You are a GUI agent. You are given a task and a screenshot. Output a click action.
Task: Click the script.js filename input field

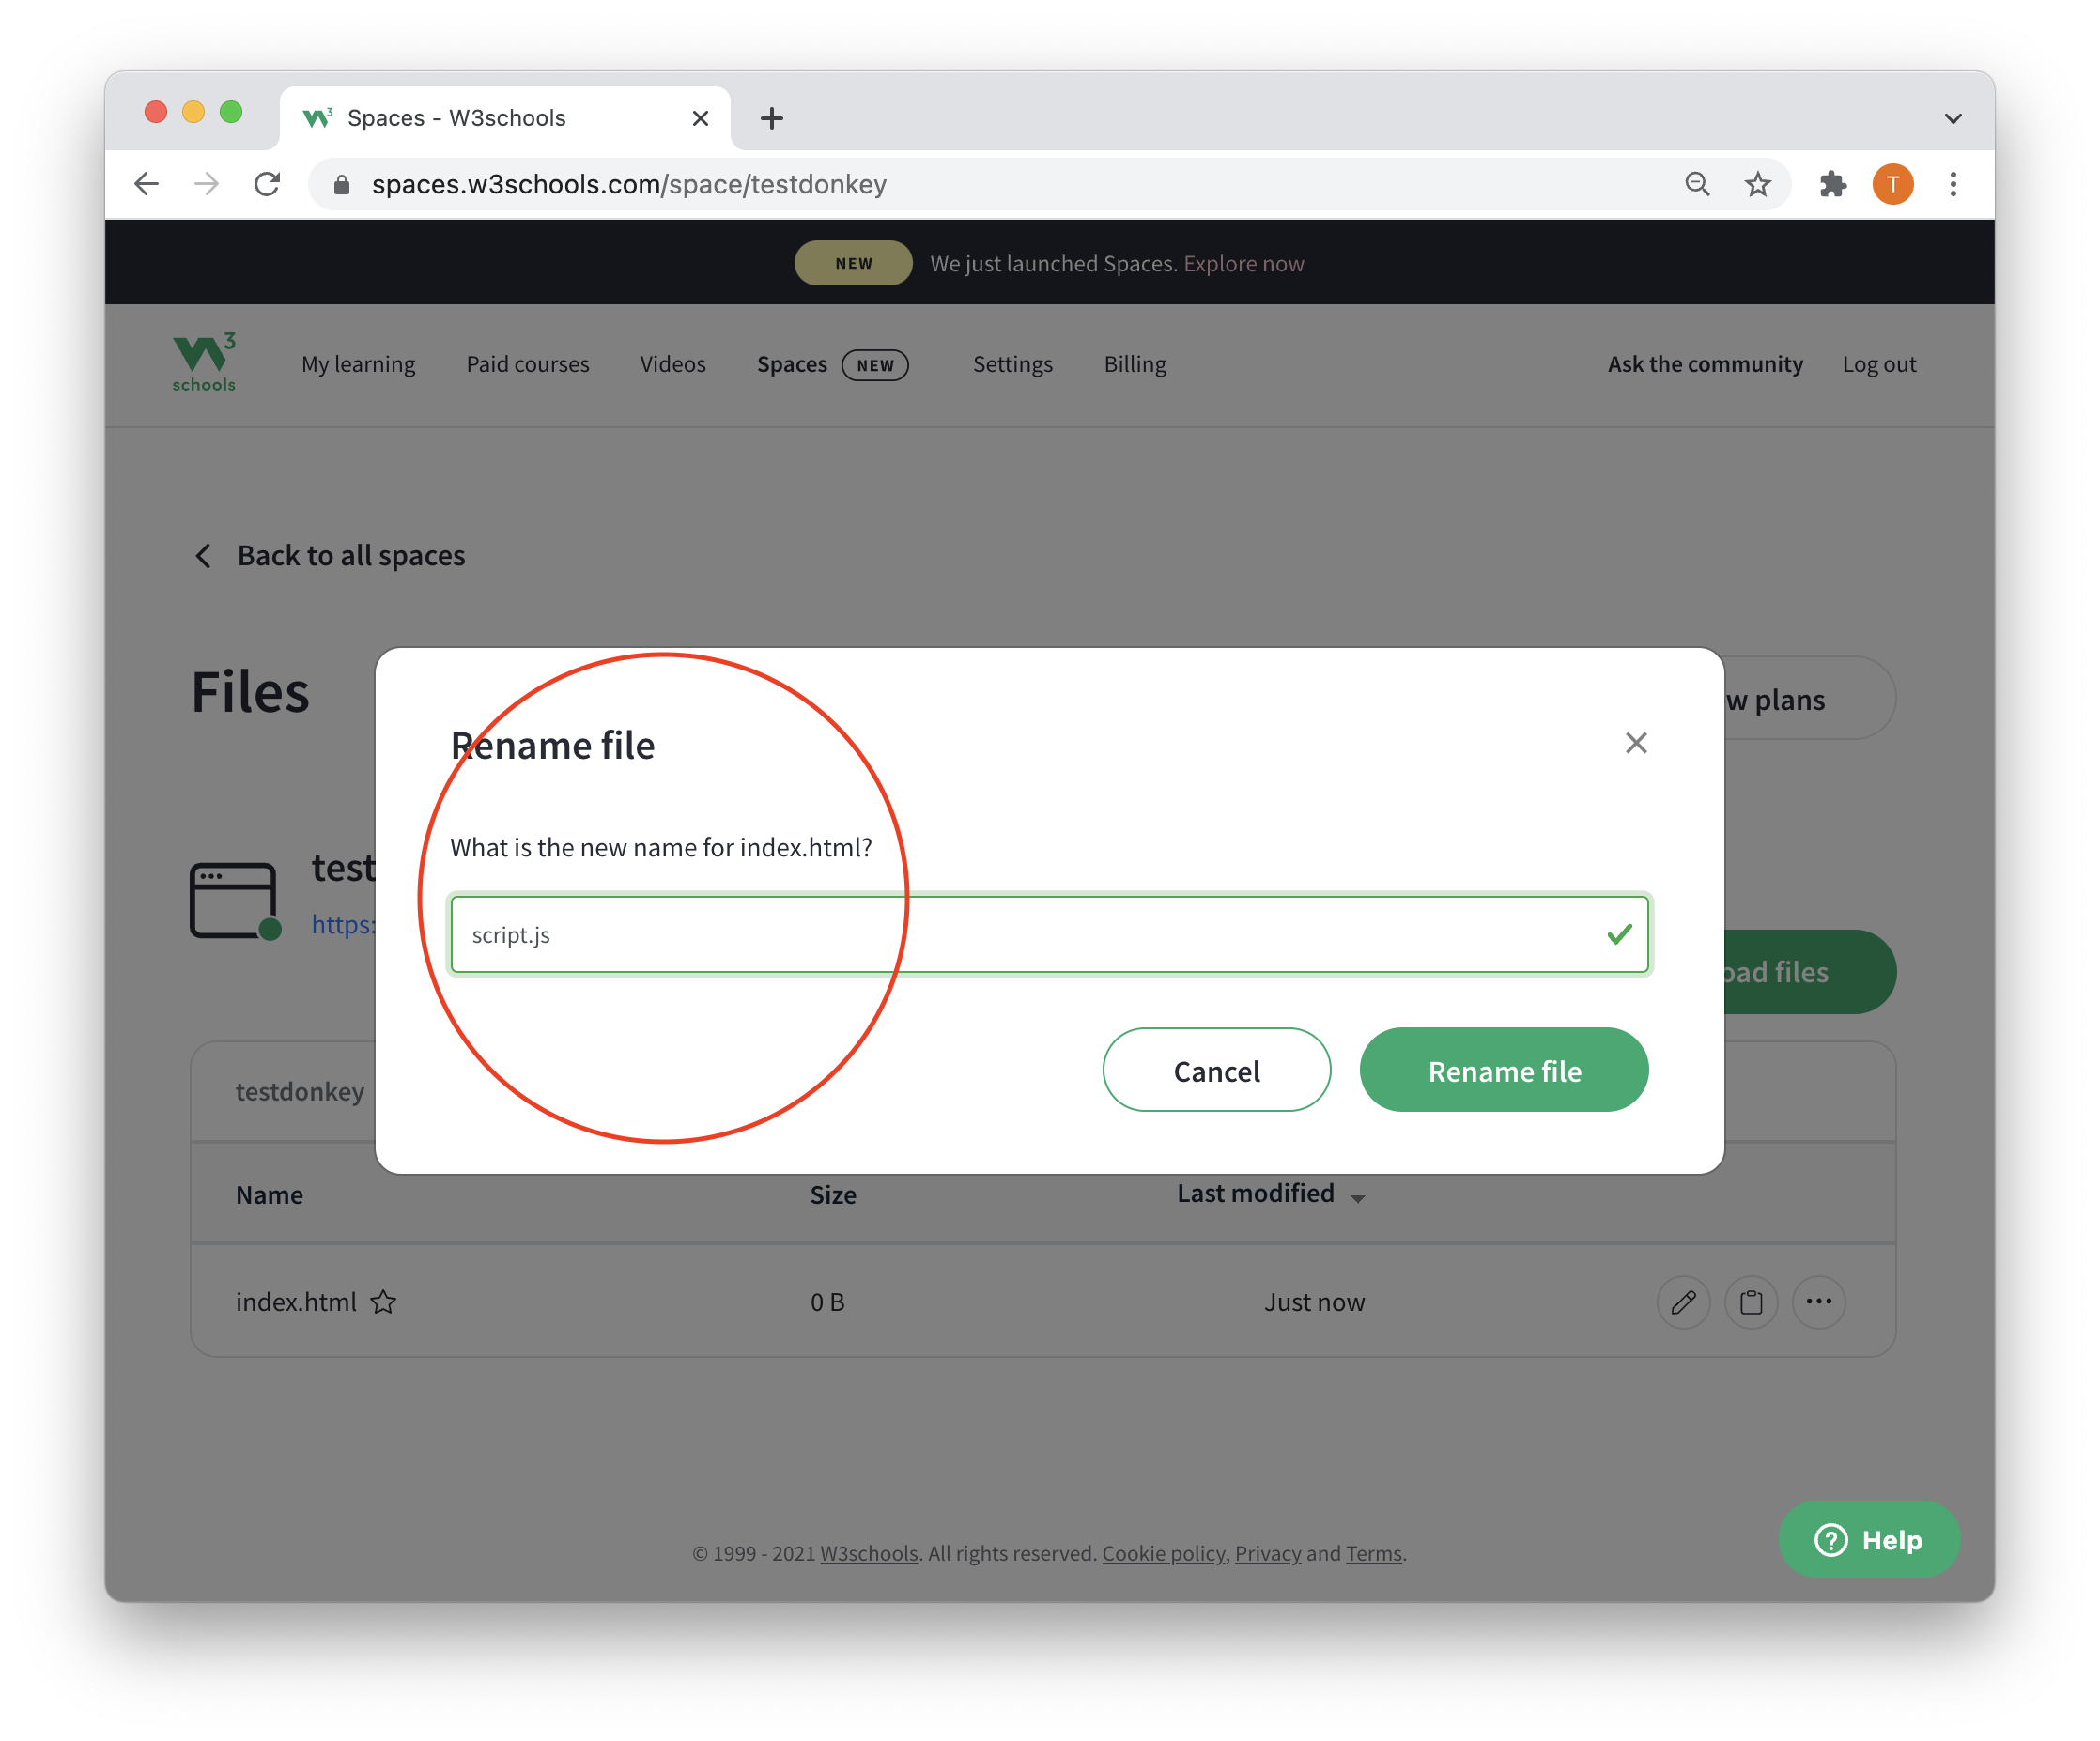click(x=1046, y=933)
